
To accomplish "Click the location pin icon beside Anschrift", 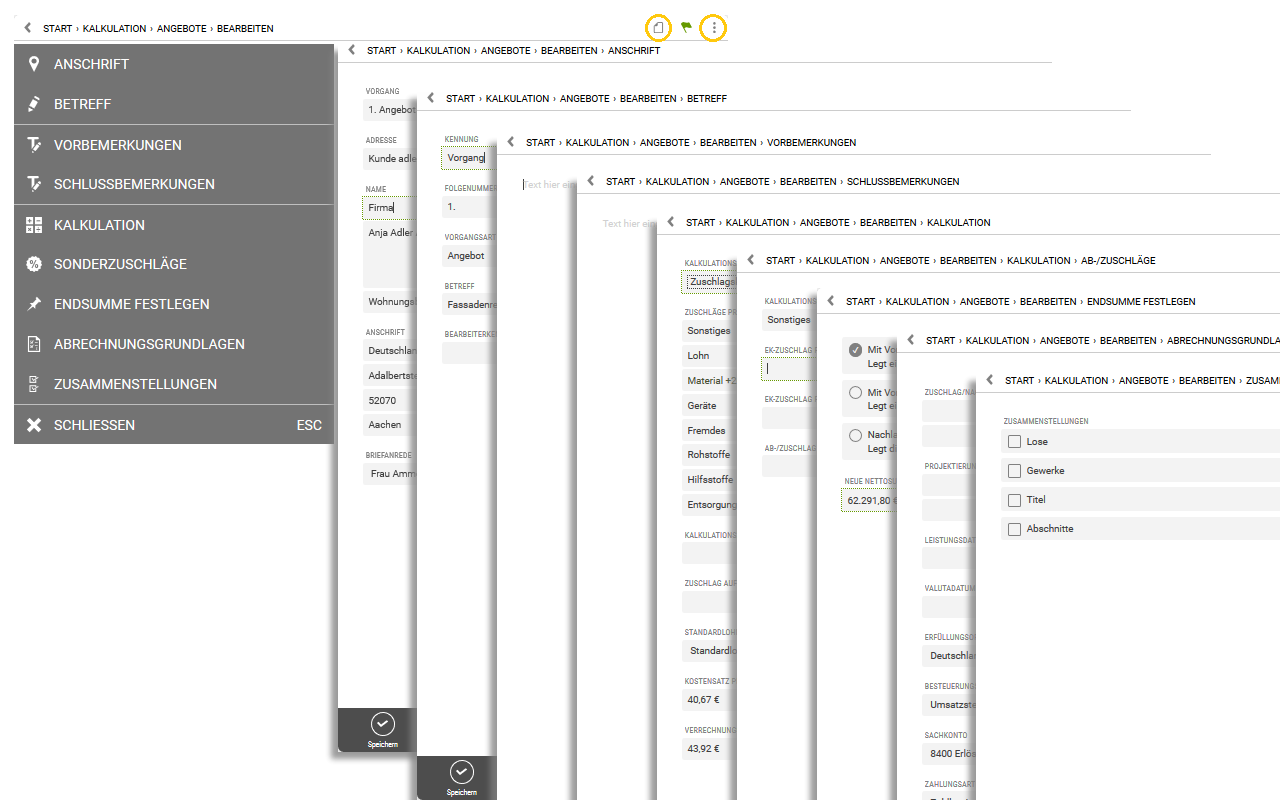I will point(34,64).
